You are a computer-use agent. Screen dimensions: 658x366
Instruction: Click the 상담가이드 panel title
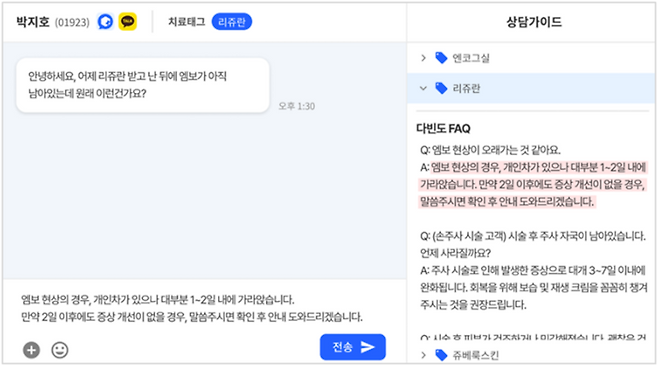(534, 22)
